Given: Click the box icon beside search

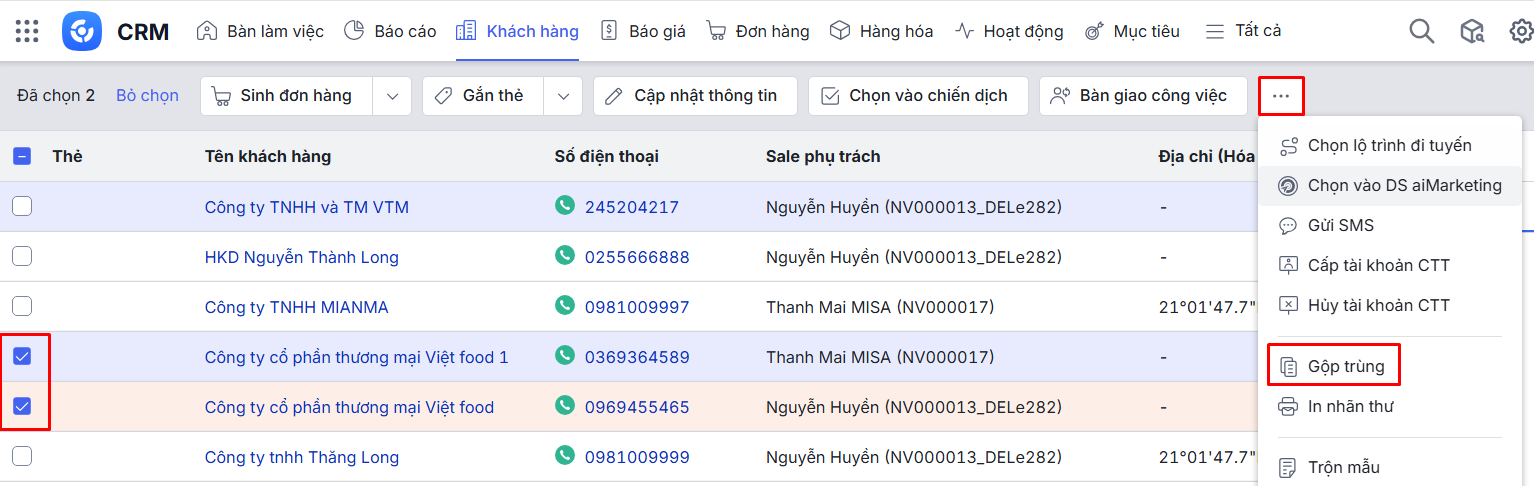Looking at the screenshot, I should pos(1472,31).
